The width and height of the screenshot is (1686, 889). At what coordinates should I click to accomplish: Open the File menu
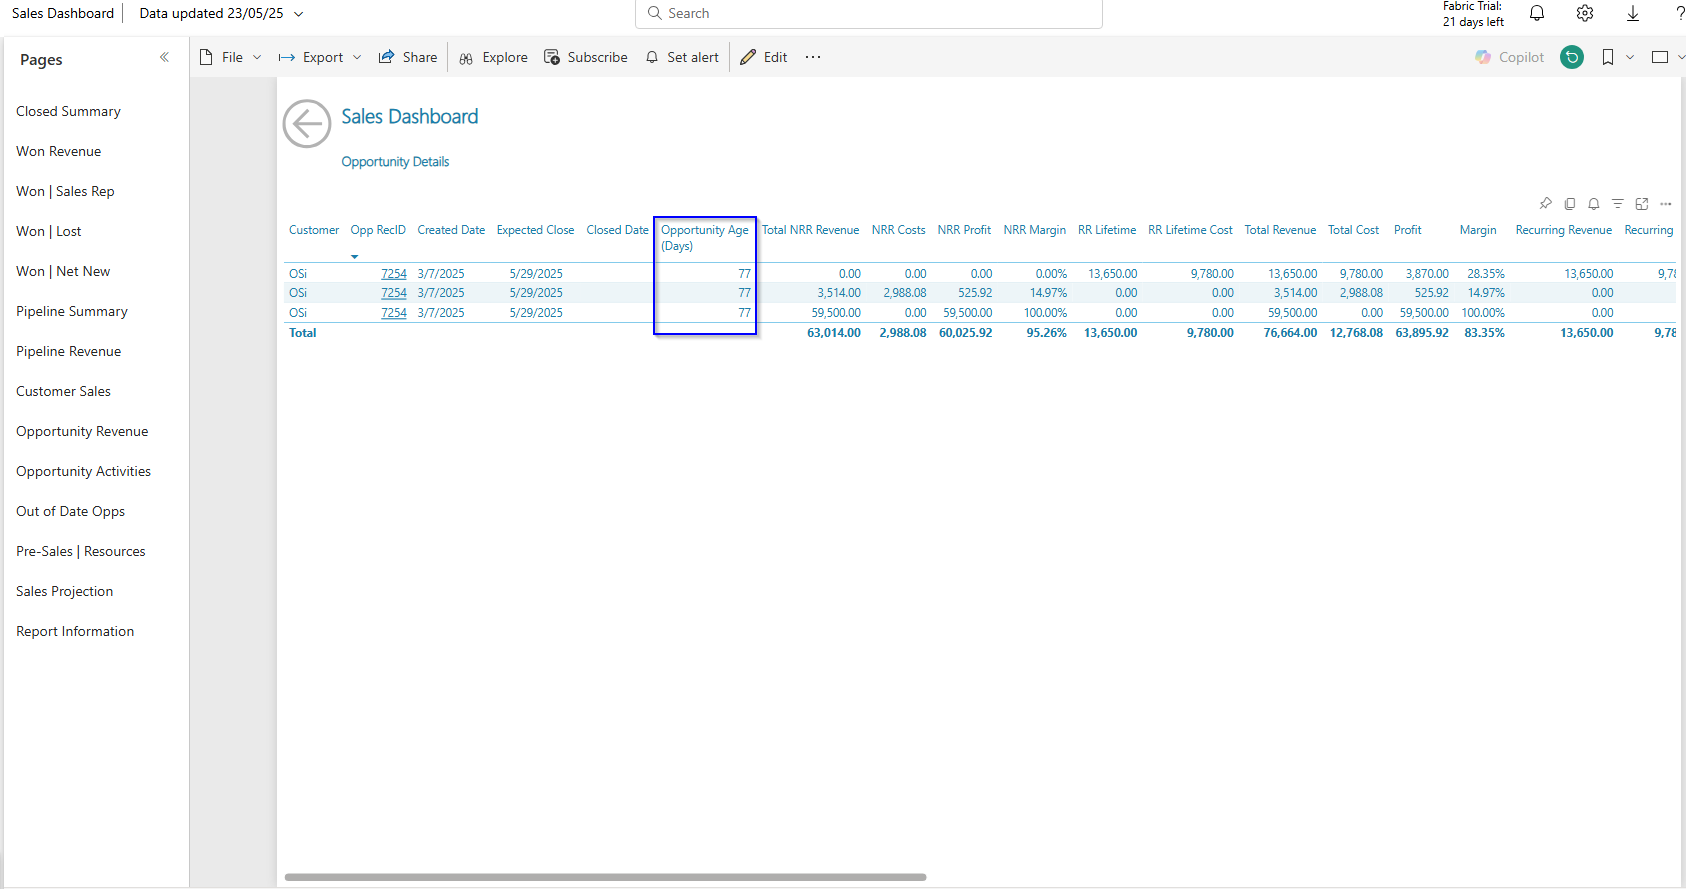pyautogui.click(x=231, y=57)
